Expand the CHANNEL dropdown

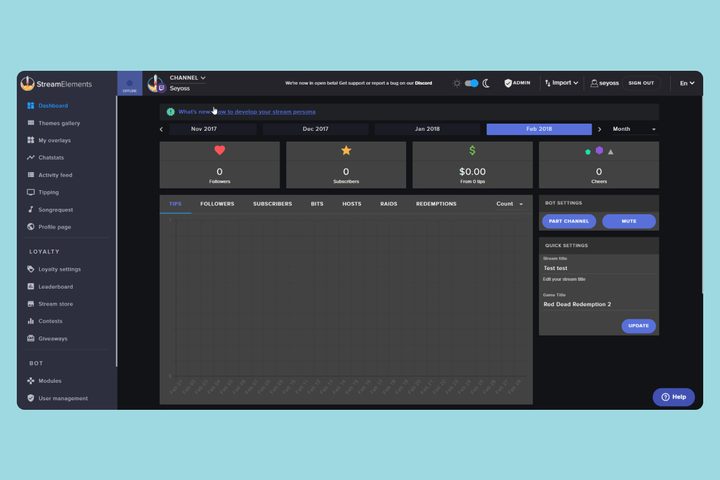point(187,78)
